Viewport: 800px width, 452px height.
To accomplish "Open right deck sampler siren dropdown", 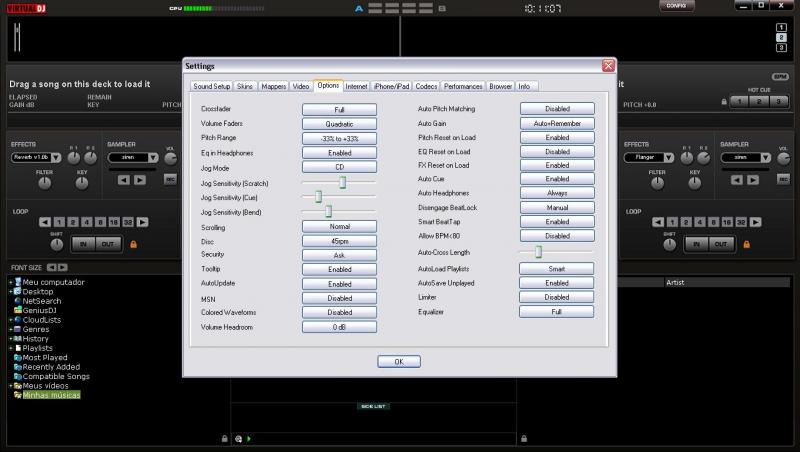I will [766, 158].
